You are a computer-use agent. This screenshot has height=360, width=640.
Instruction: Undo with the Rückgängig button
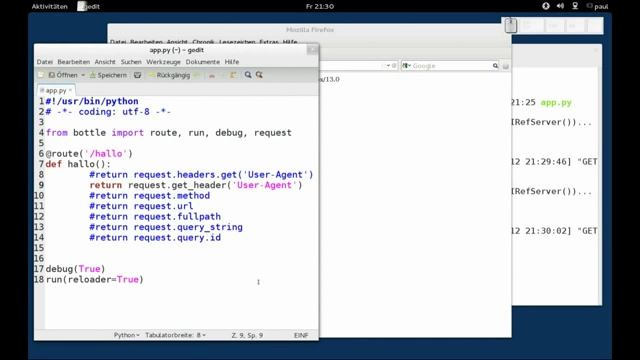tap(170, 75)
